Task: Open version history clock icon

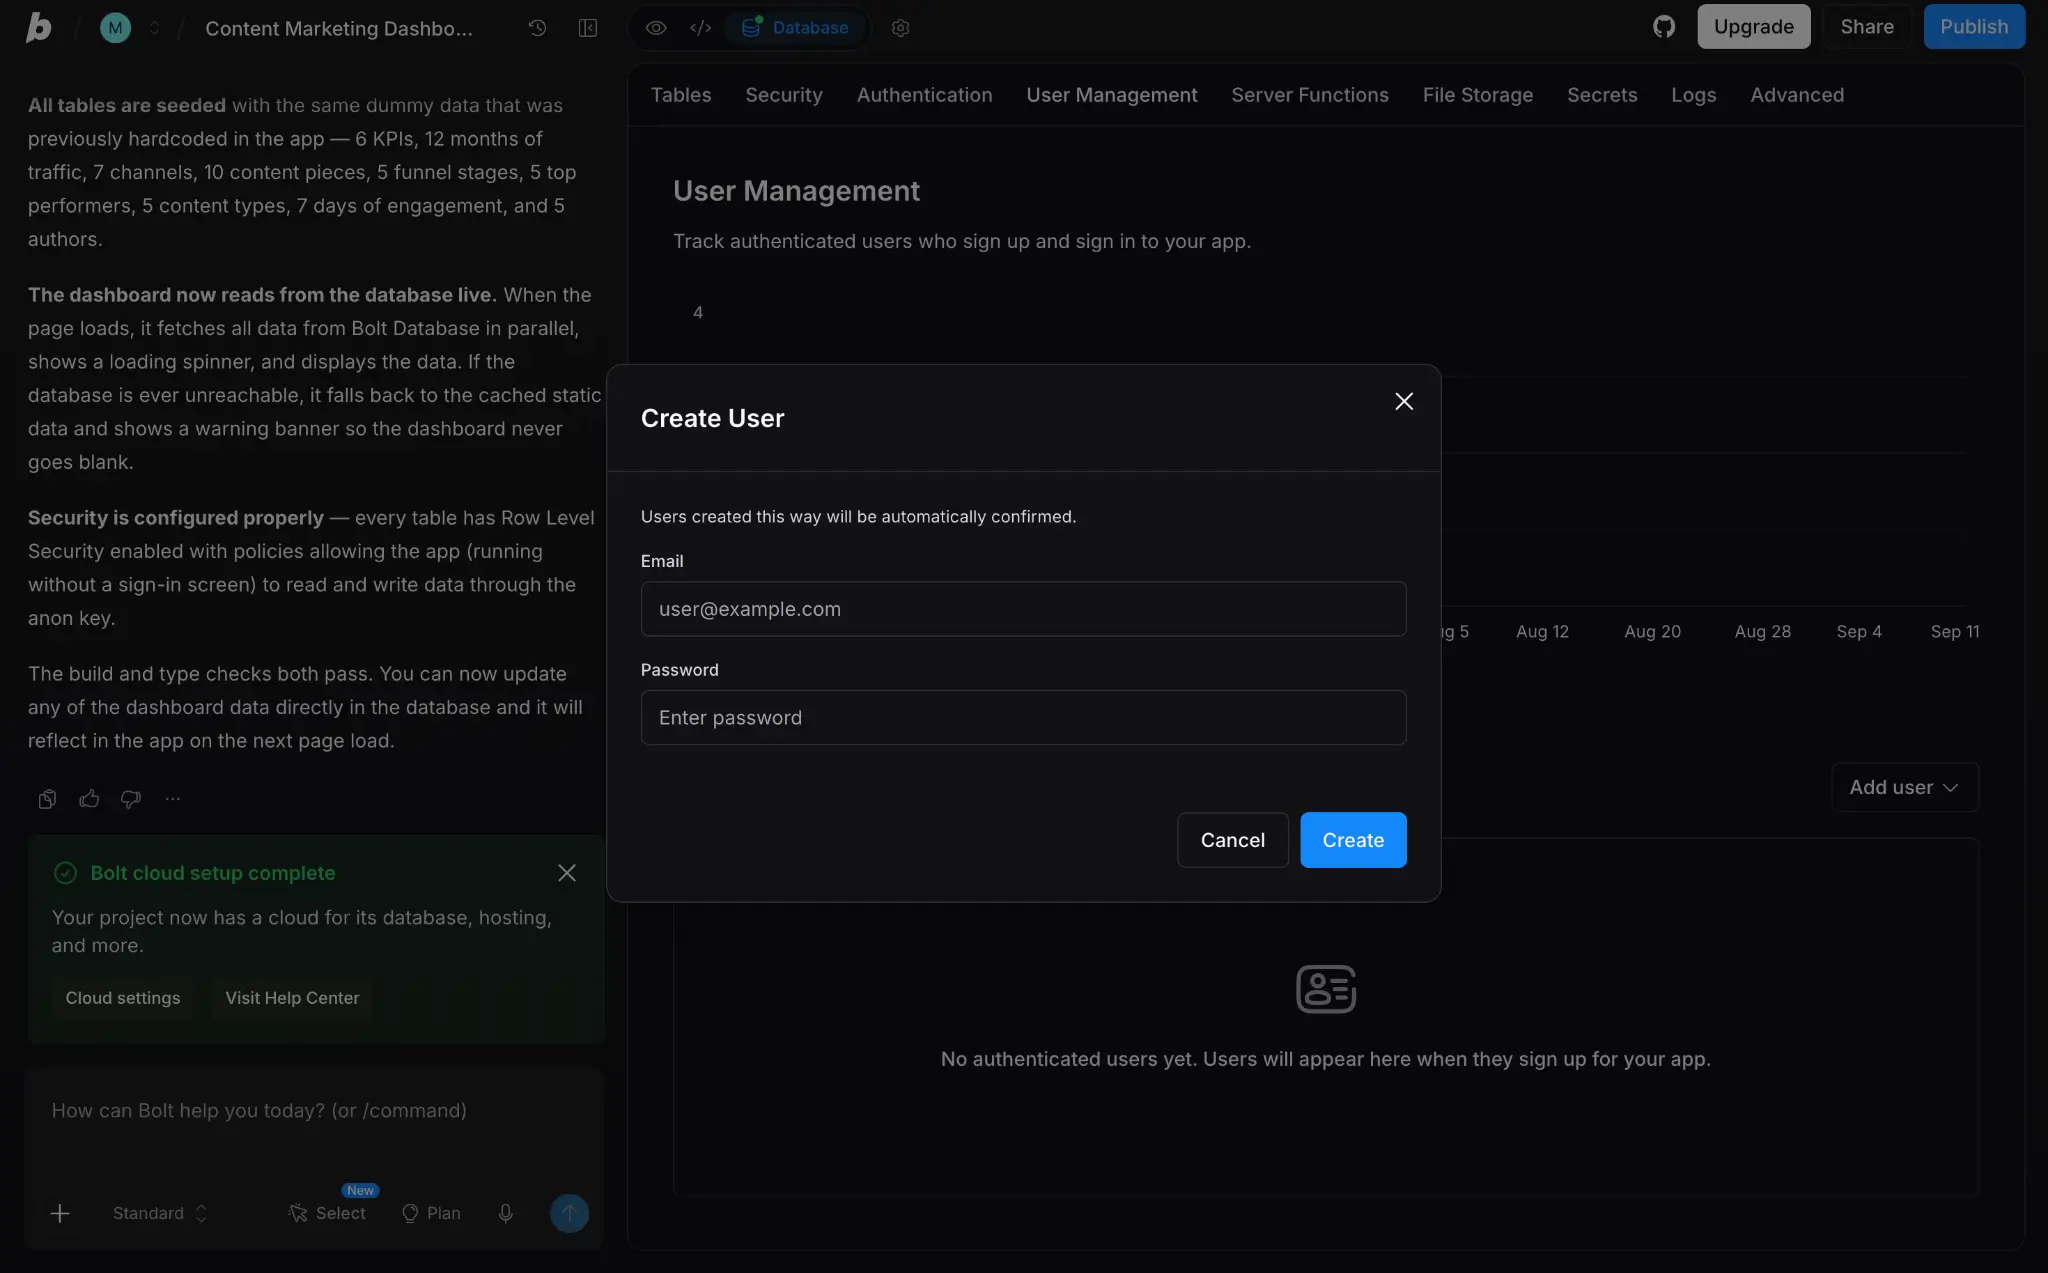Action: (537, 28)
